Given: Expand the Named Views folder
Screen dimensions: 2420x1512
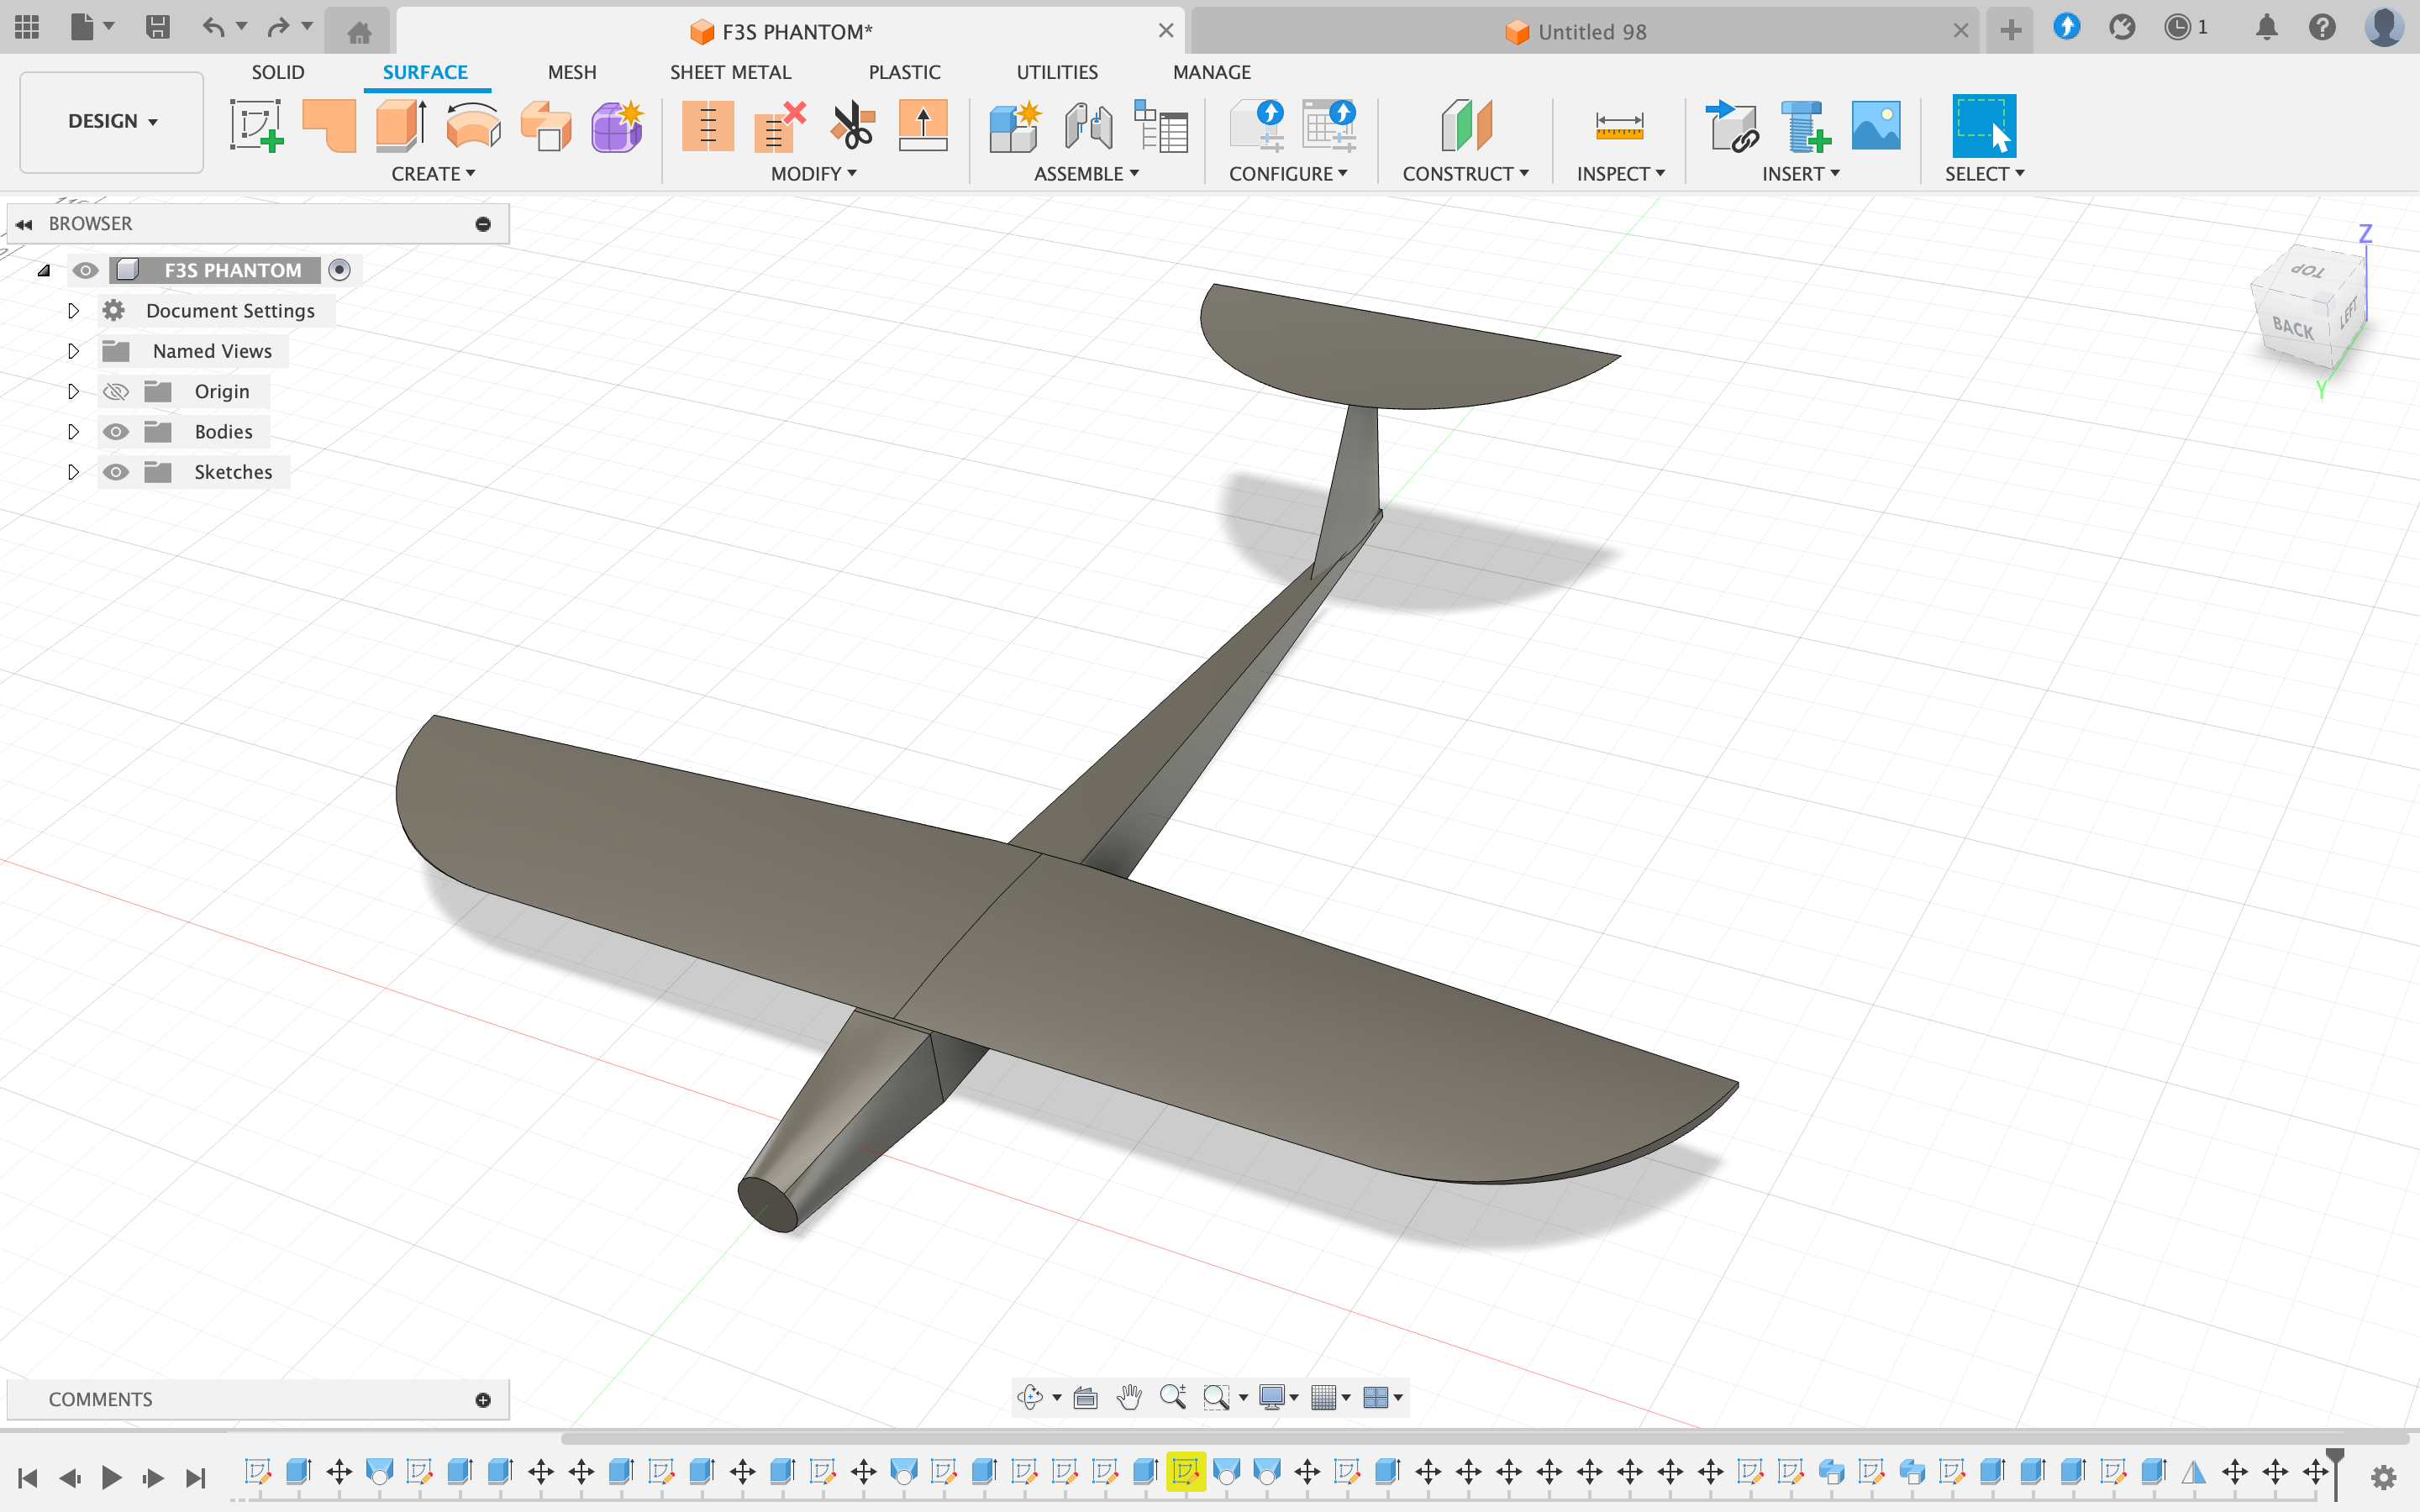Looking at the screenshot, I should pyautogui.click(x=73, y=350).
